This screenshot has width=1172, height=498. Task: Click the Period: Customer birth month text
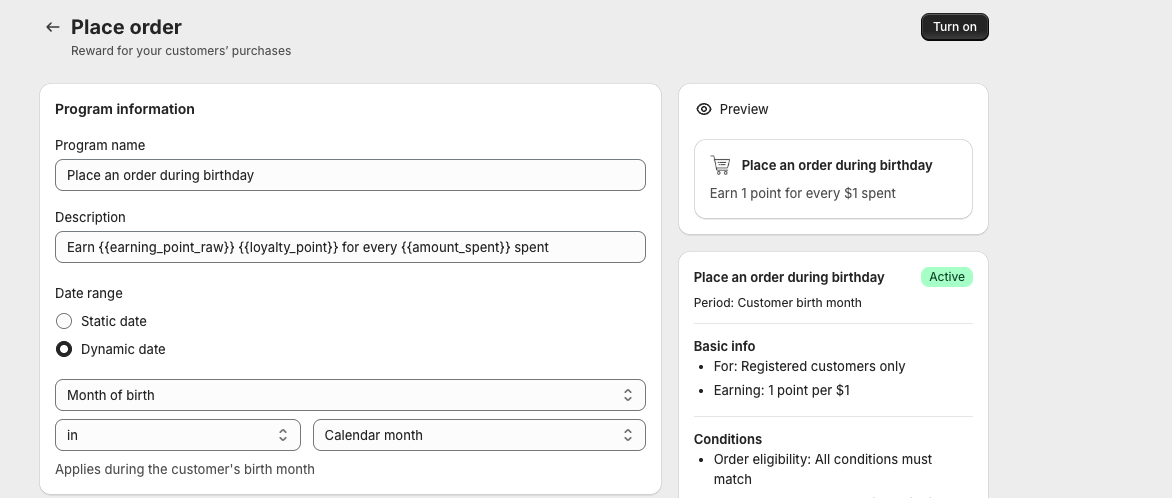tap(777, 303)
